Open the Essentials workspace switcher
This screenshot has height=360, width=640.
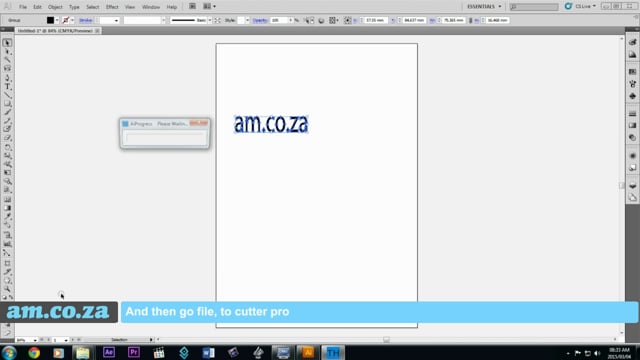[x=484, y=7]
